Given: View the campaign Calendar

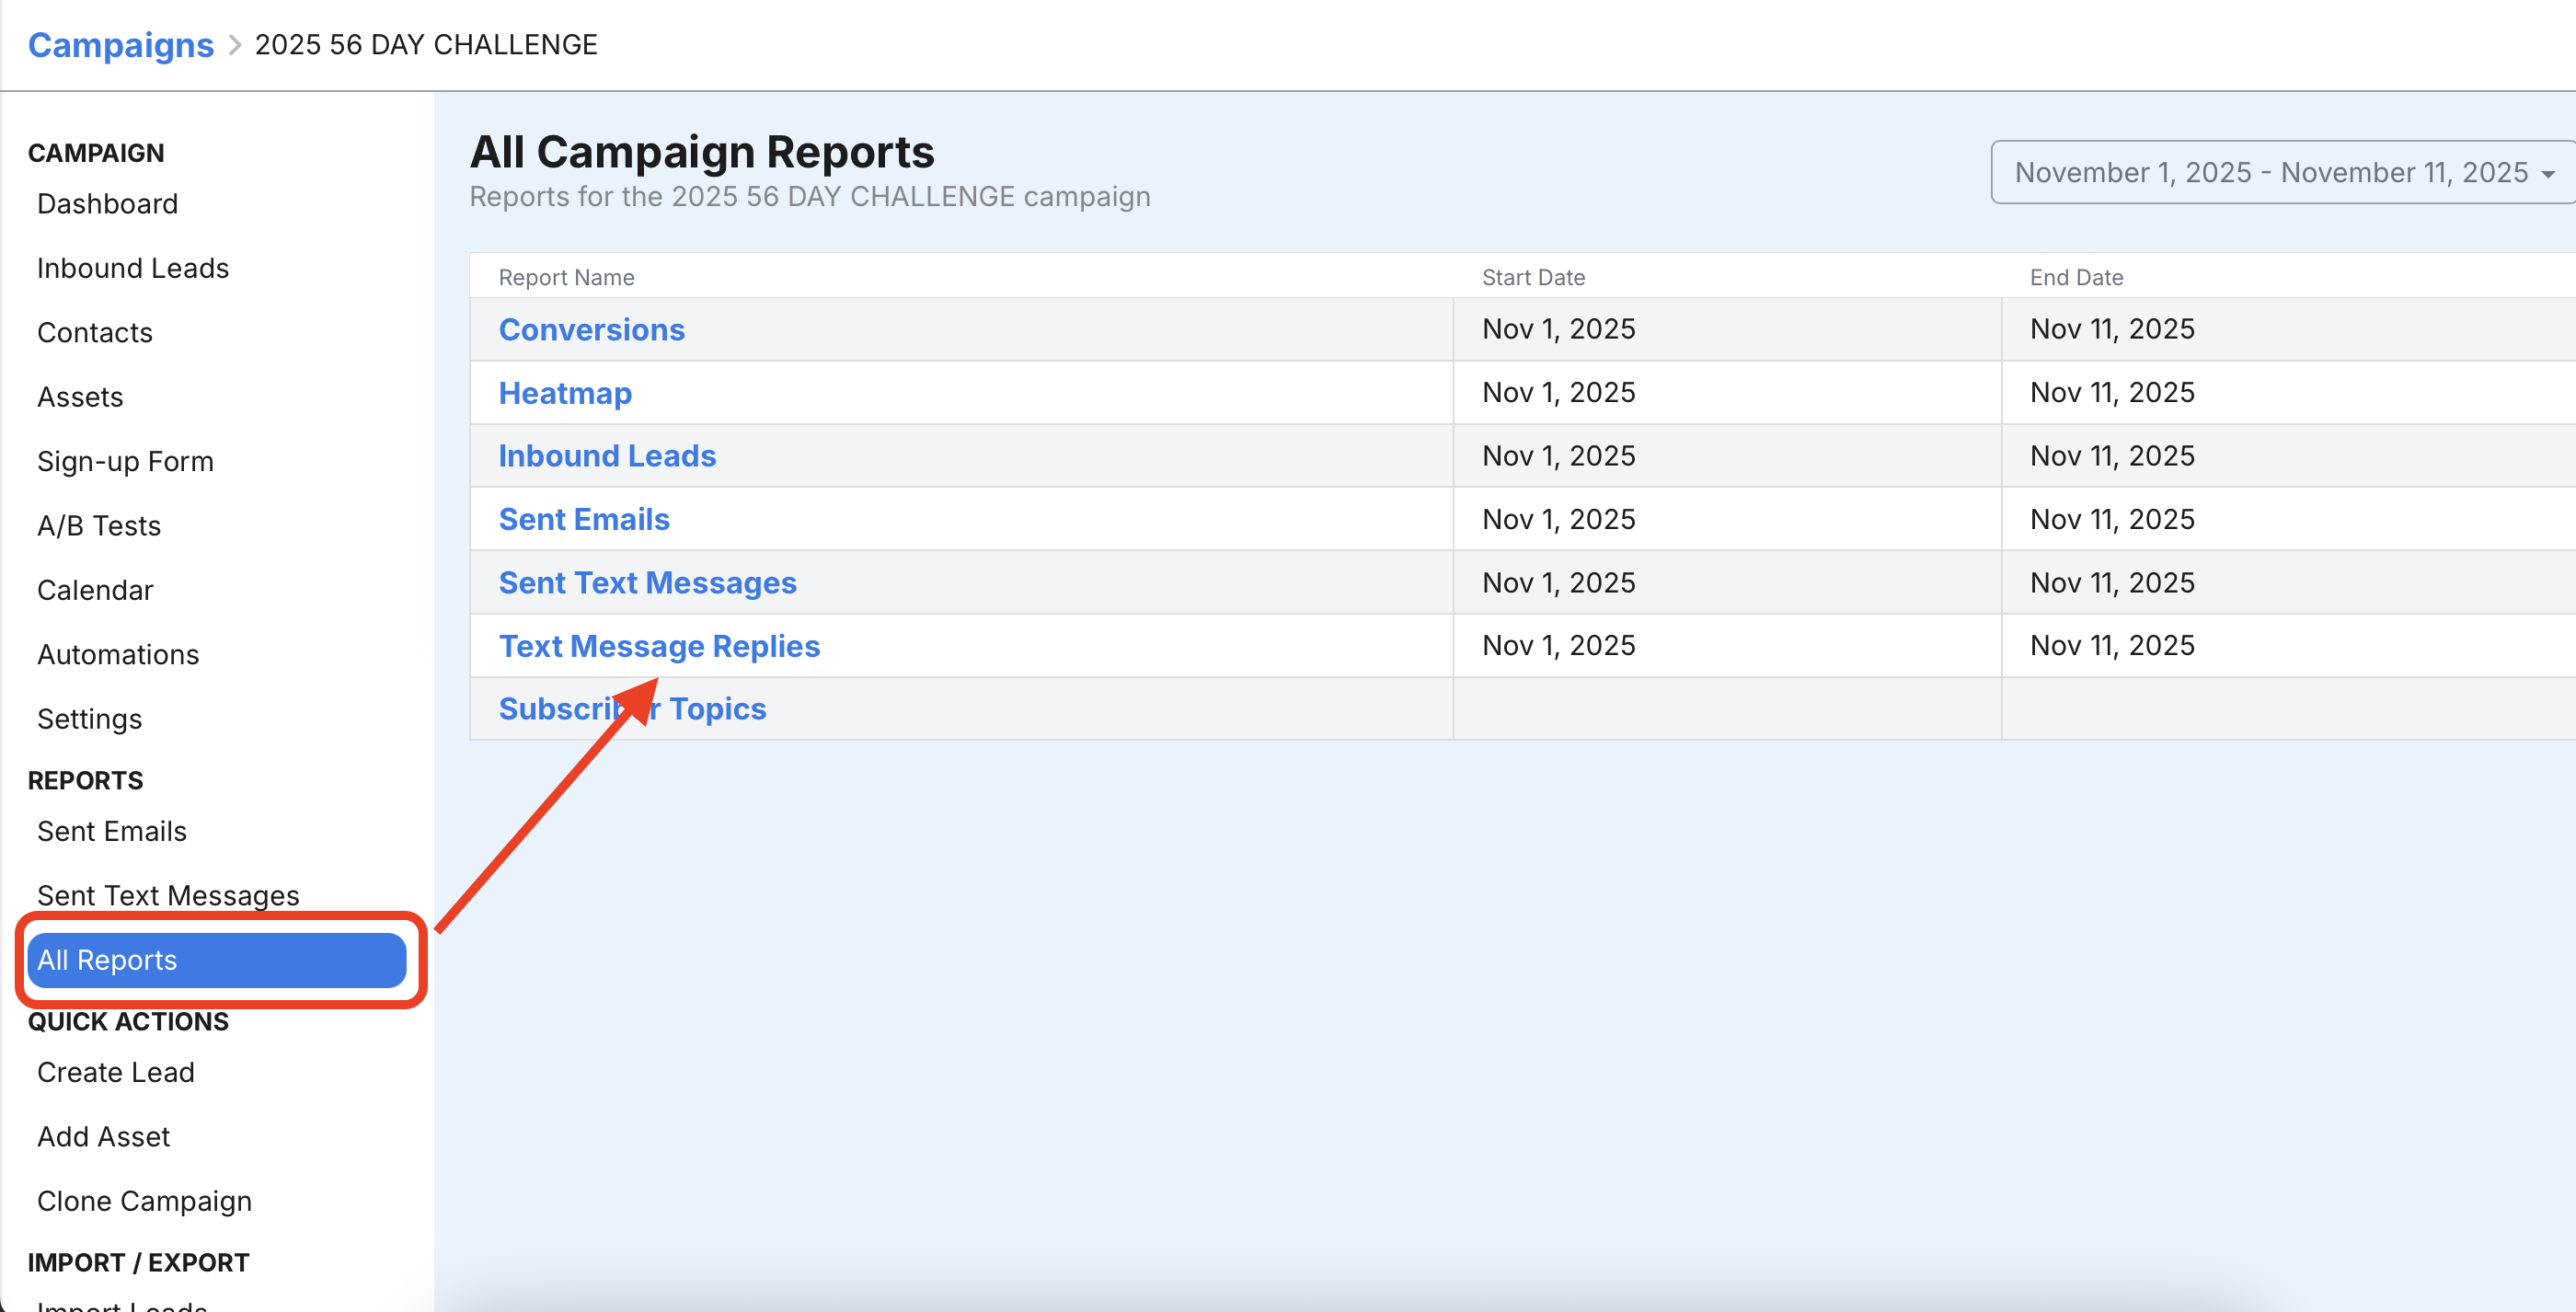Looking at the screenshot, I should pyautogui.click(x=95, y=590).
